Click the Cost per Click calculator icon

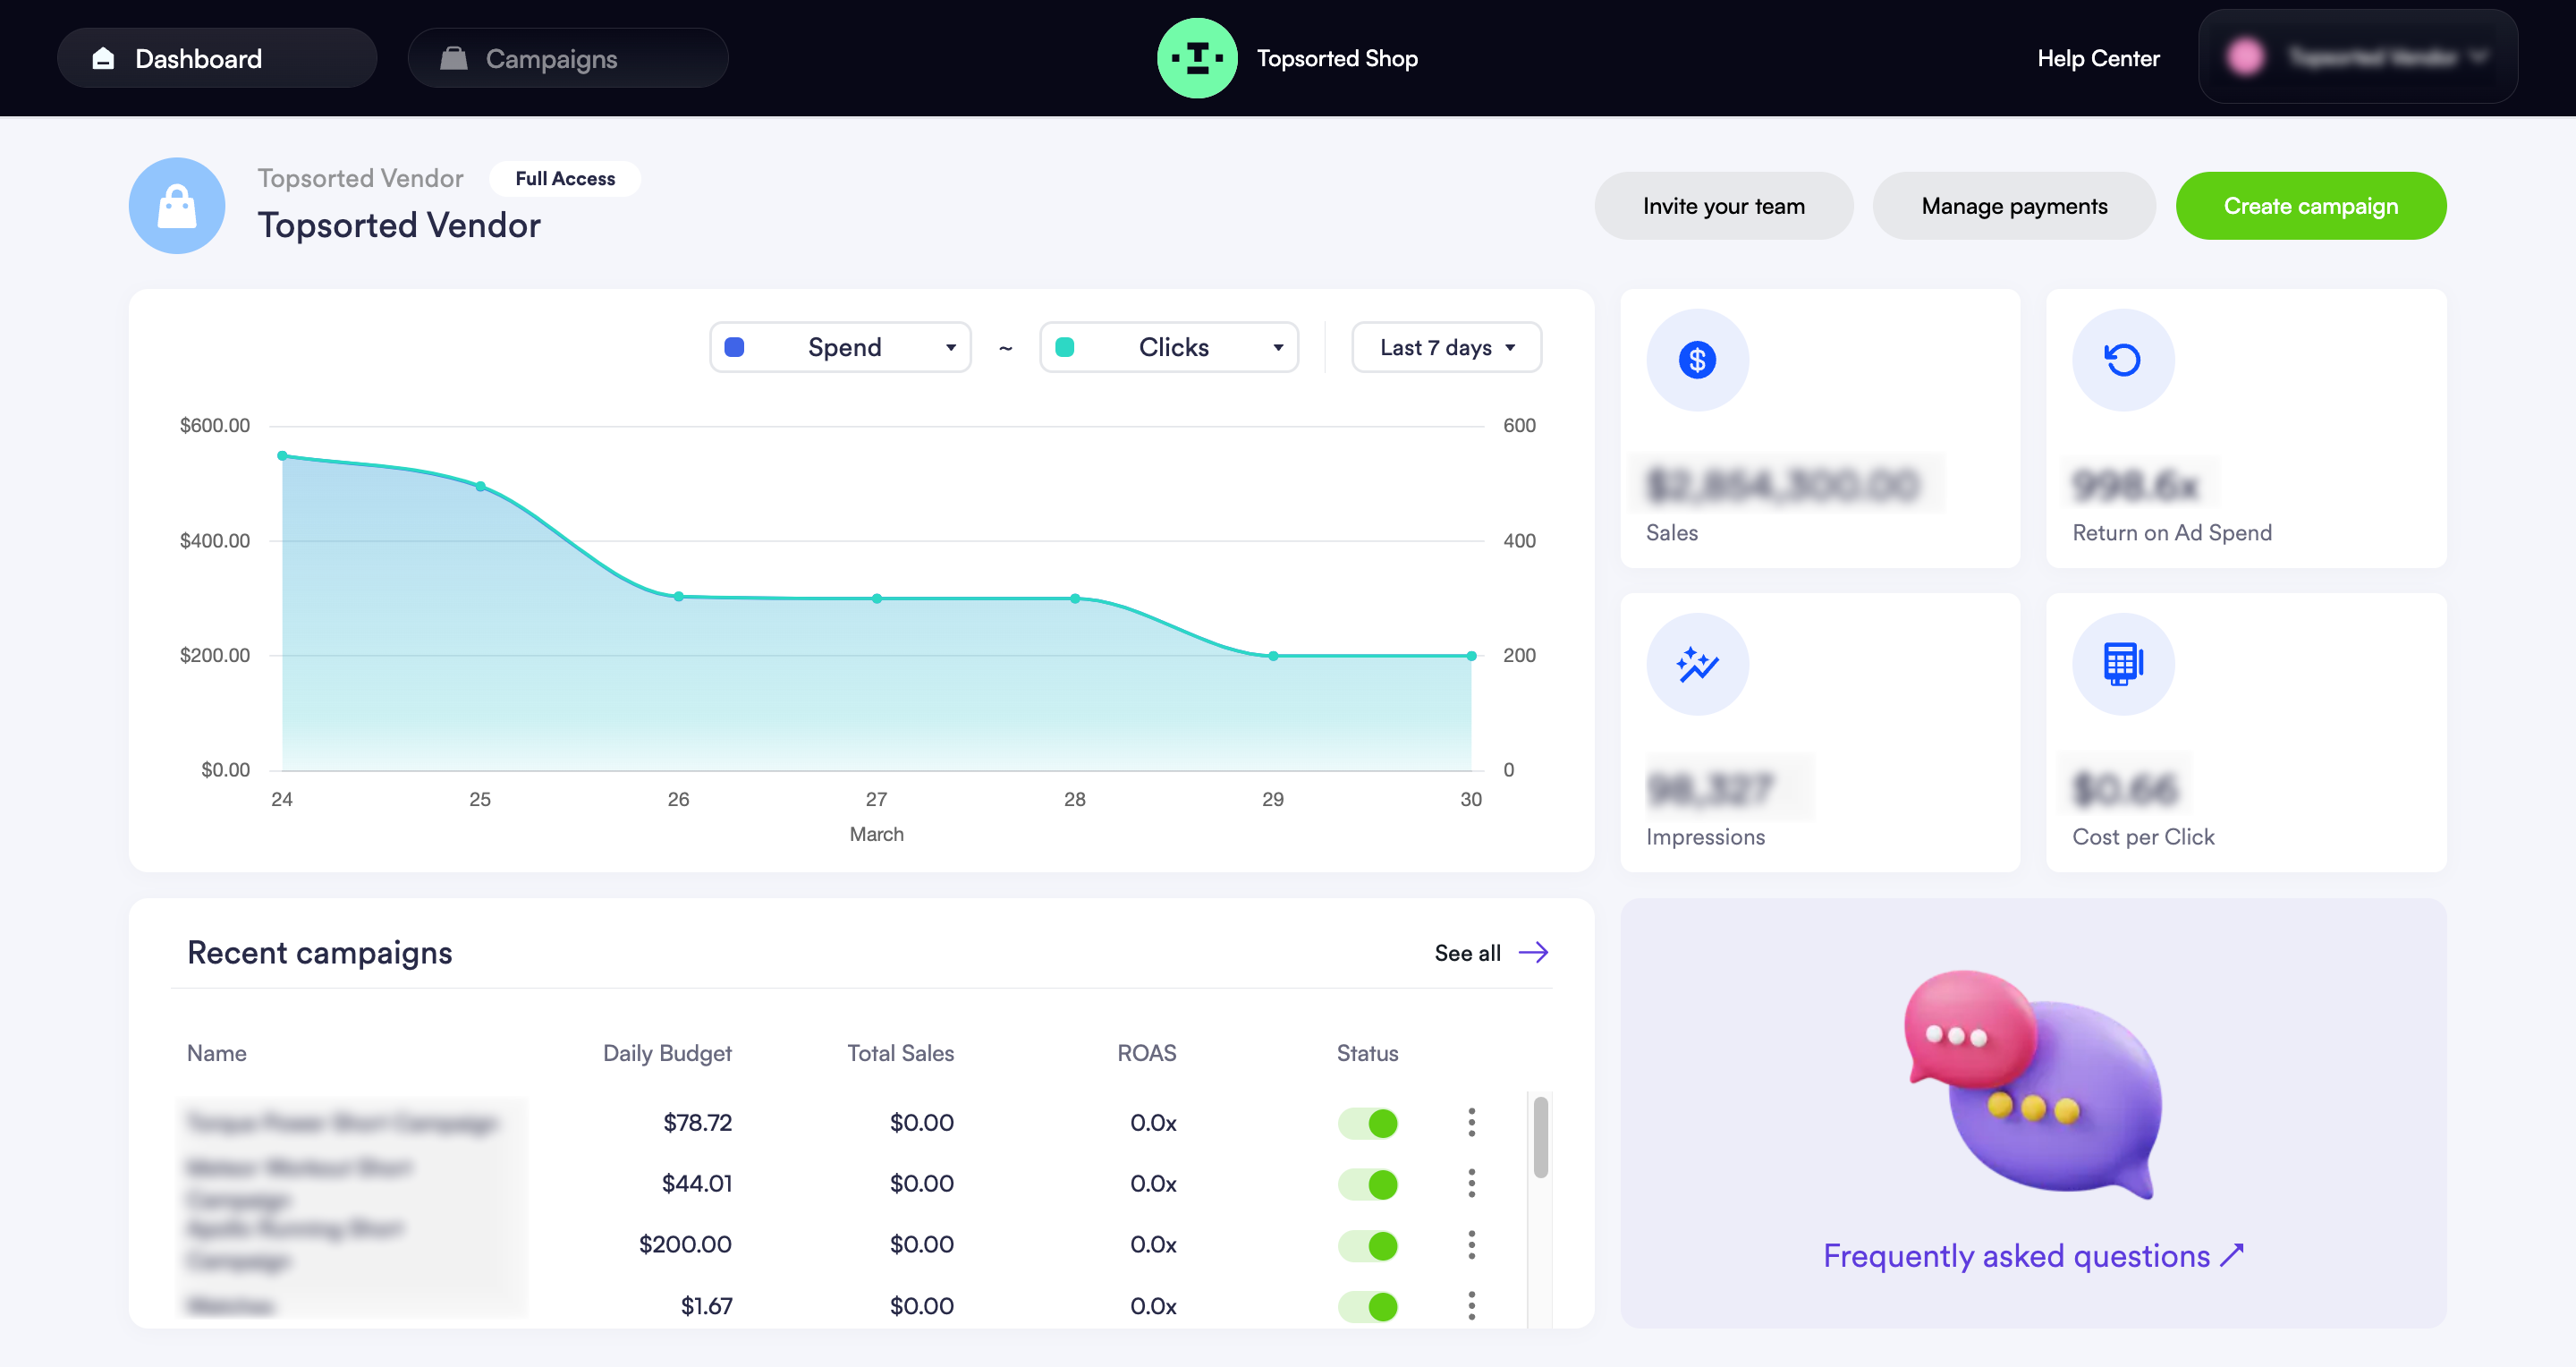(2122, 664)
